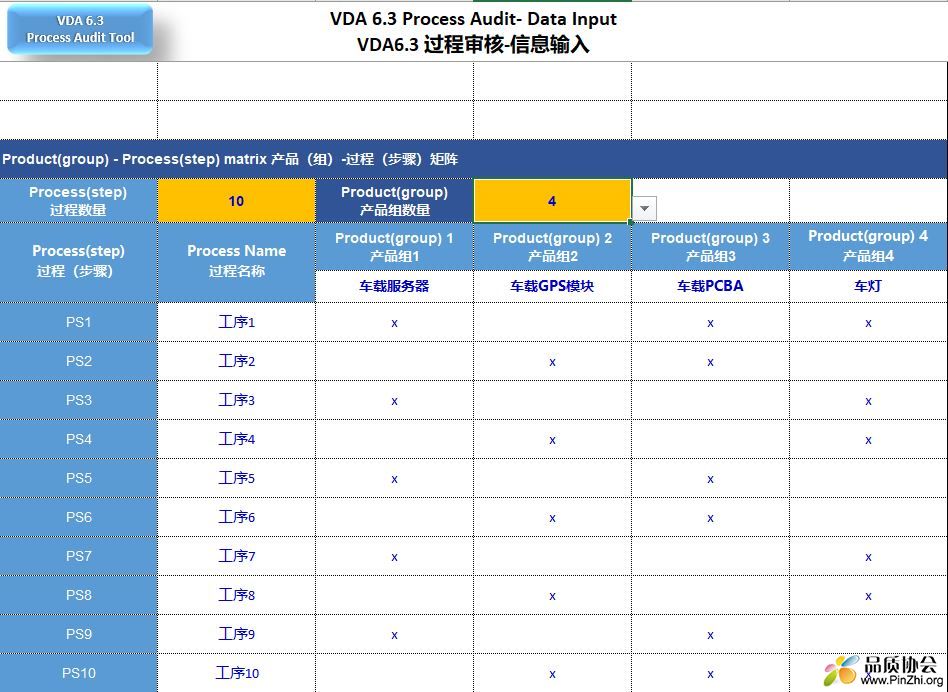Click the x mark for PS6 under 车载PCBA

pos(710,519)
